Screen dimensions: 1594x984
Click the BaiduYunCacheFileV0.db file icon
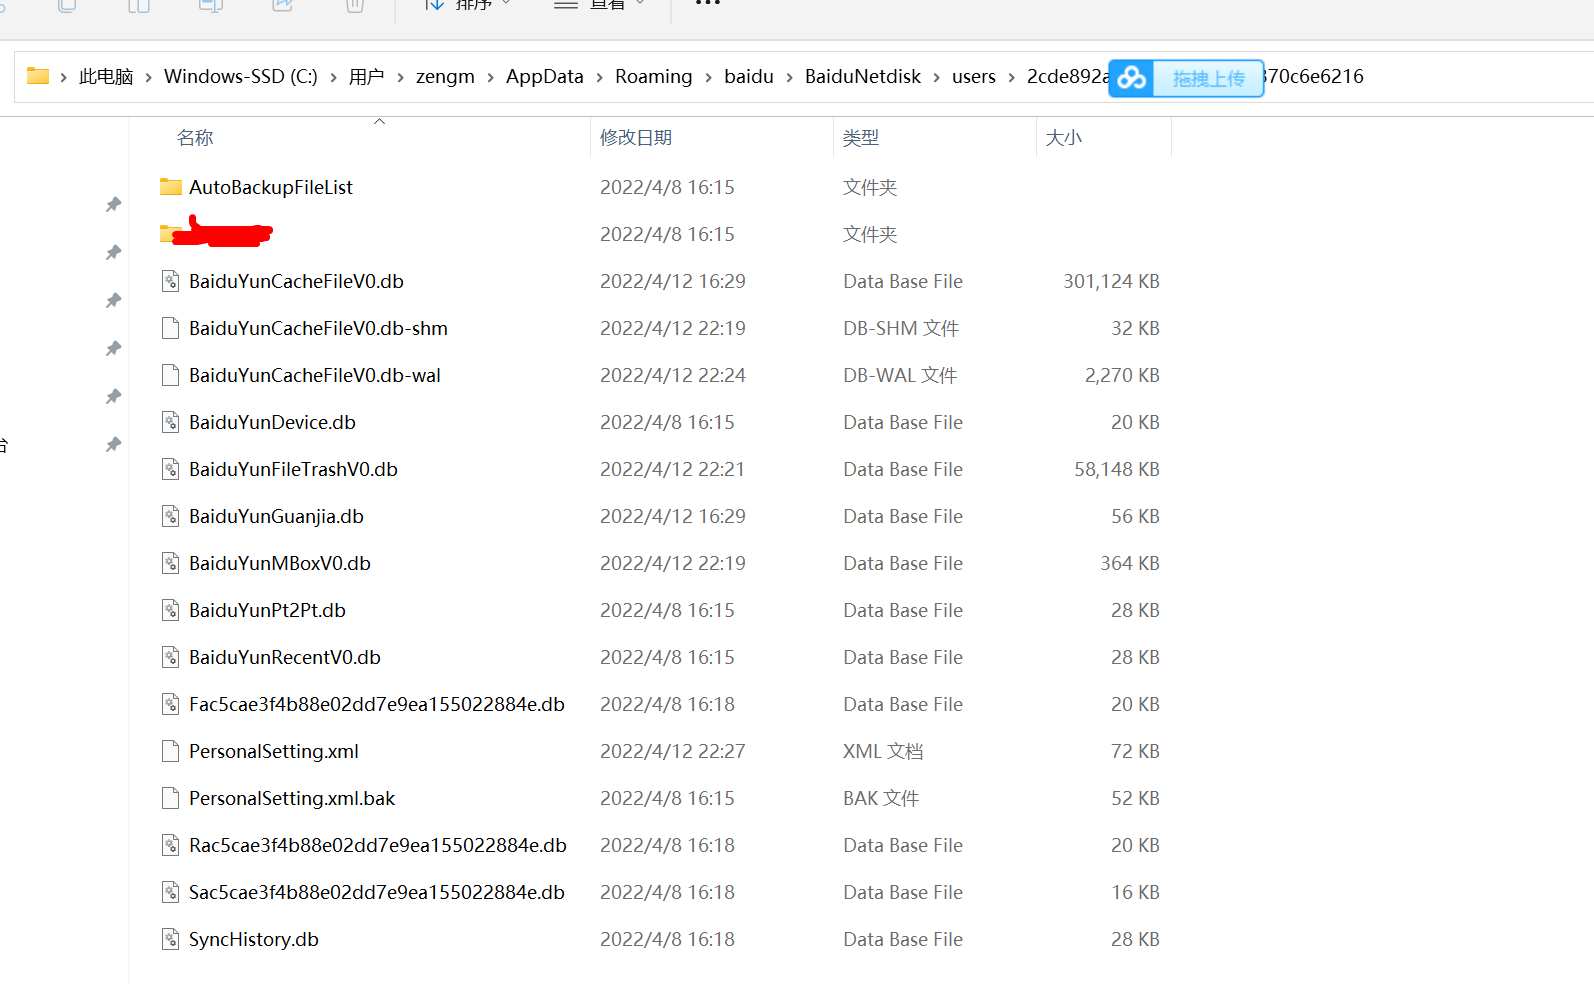click(171, 281)
